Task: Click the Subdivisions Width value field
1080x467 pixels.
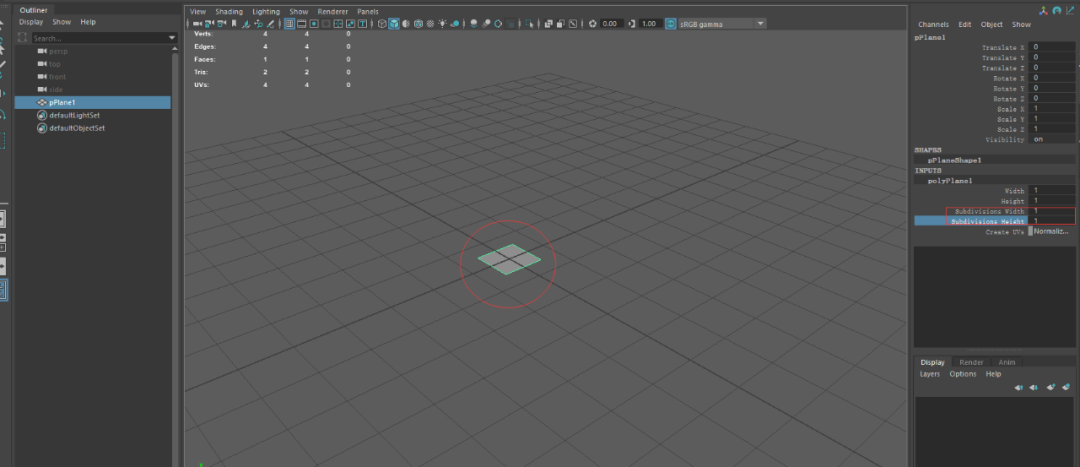Action: 1052,211
